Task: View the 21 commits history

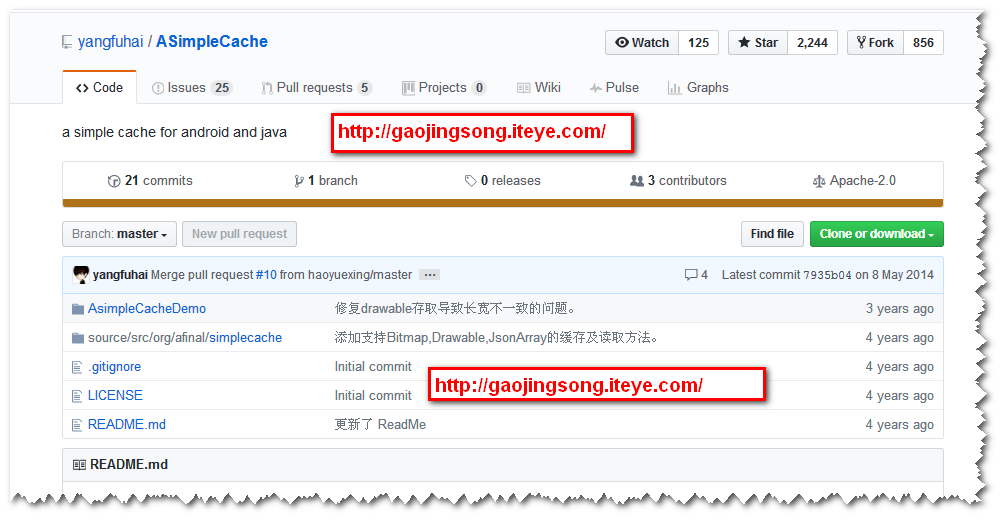Action: tap(150, 181)
